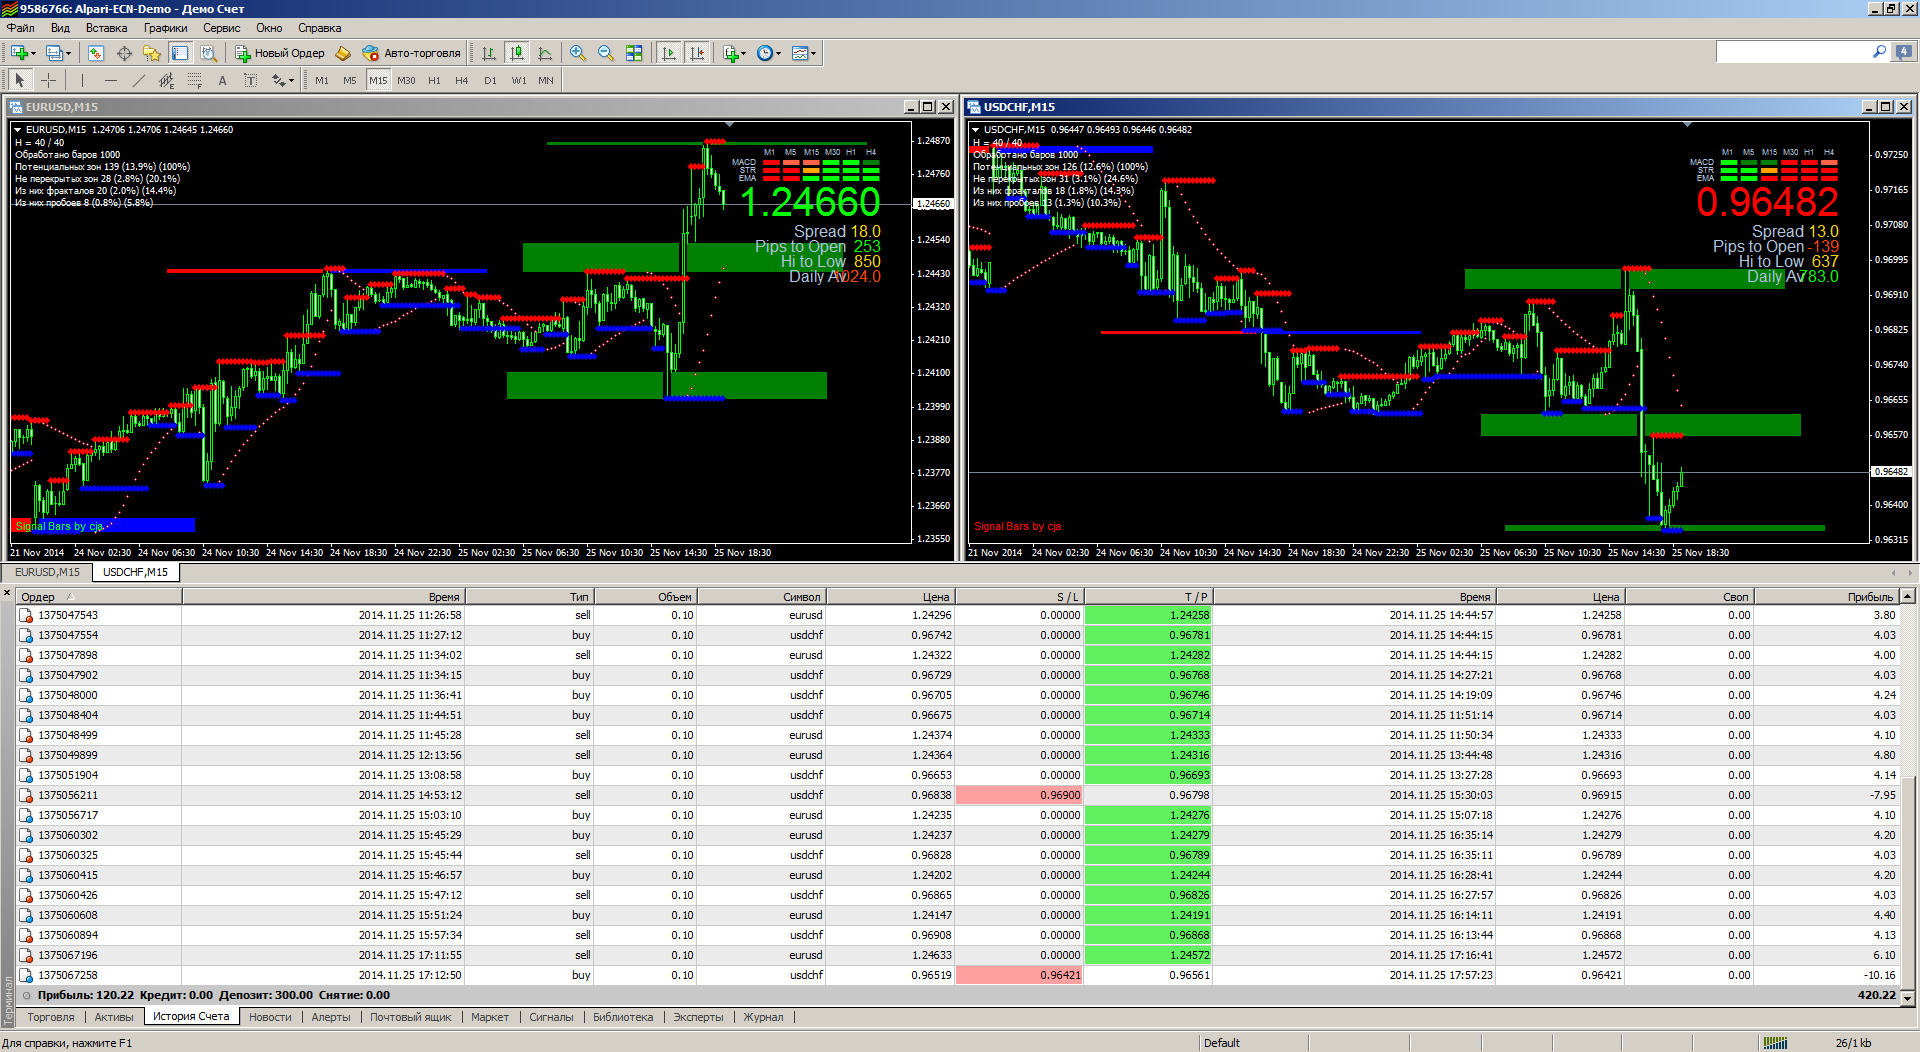
Task: Zoom in on the chart
Action: click(x=578, y=53)
